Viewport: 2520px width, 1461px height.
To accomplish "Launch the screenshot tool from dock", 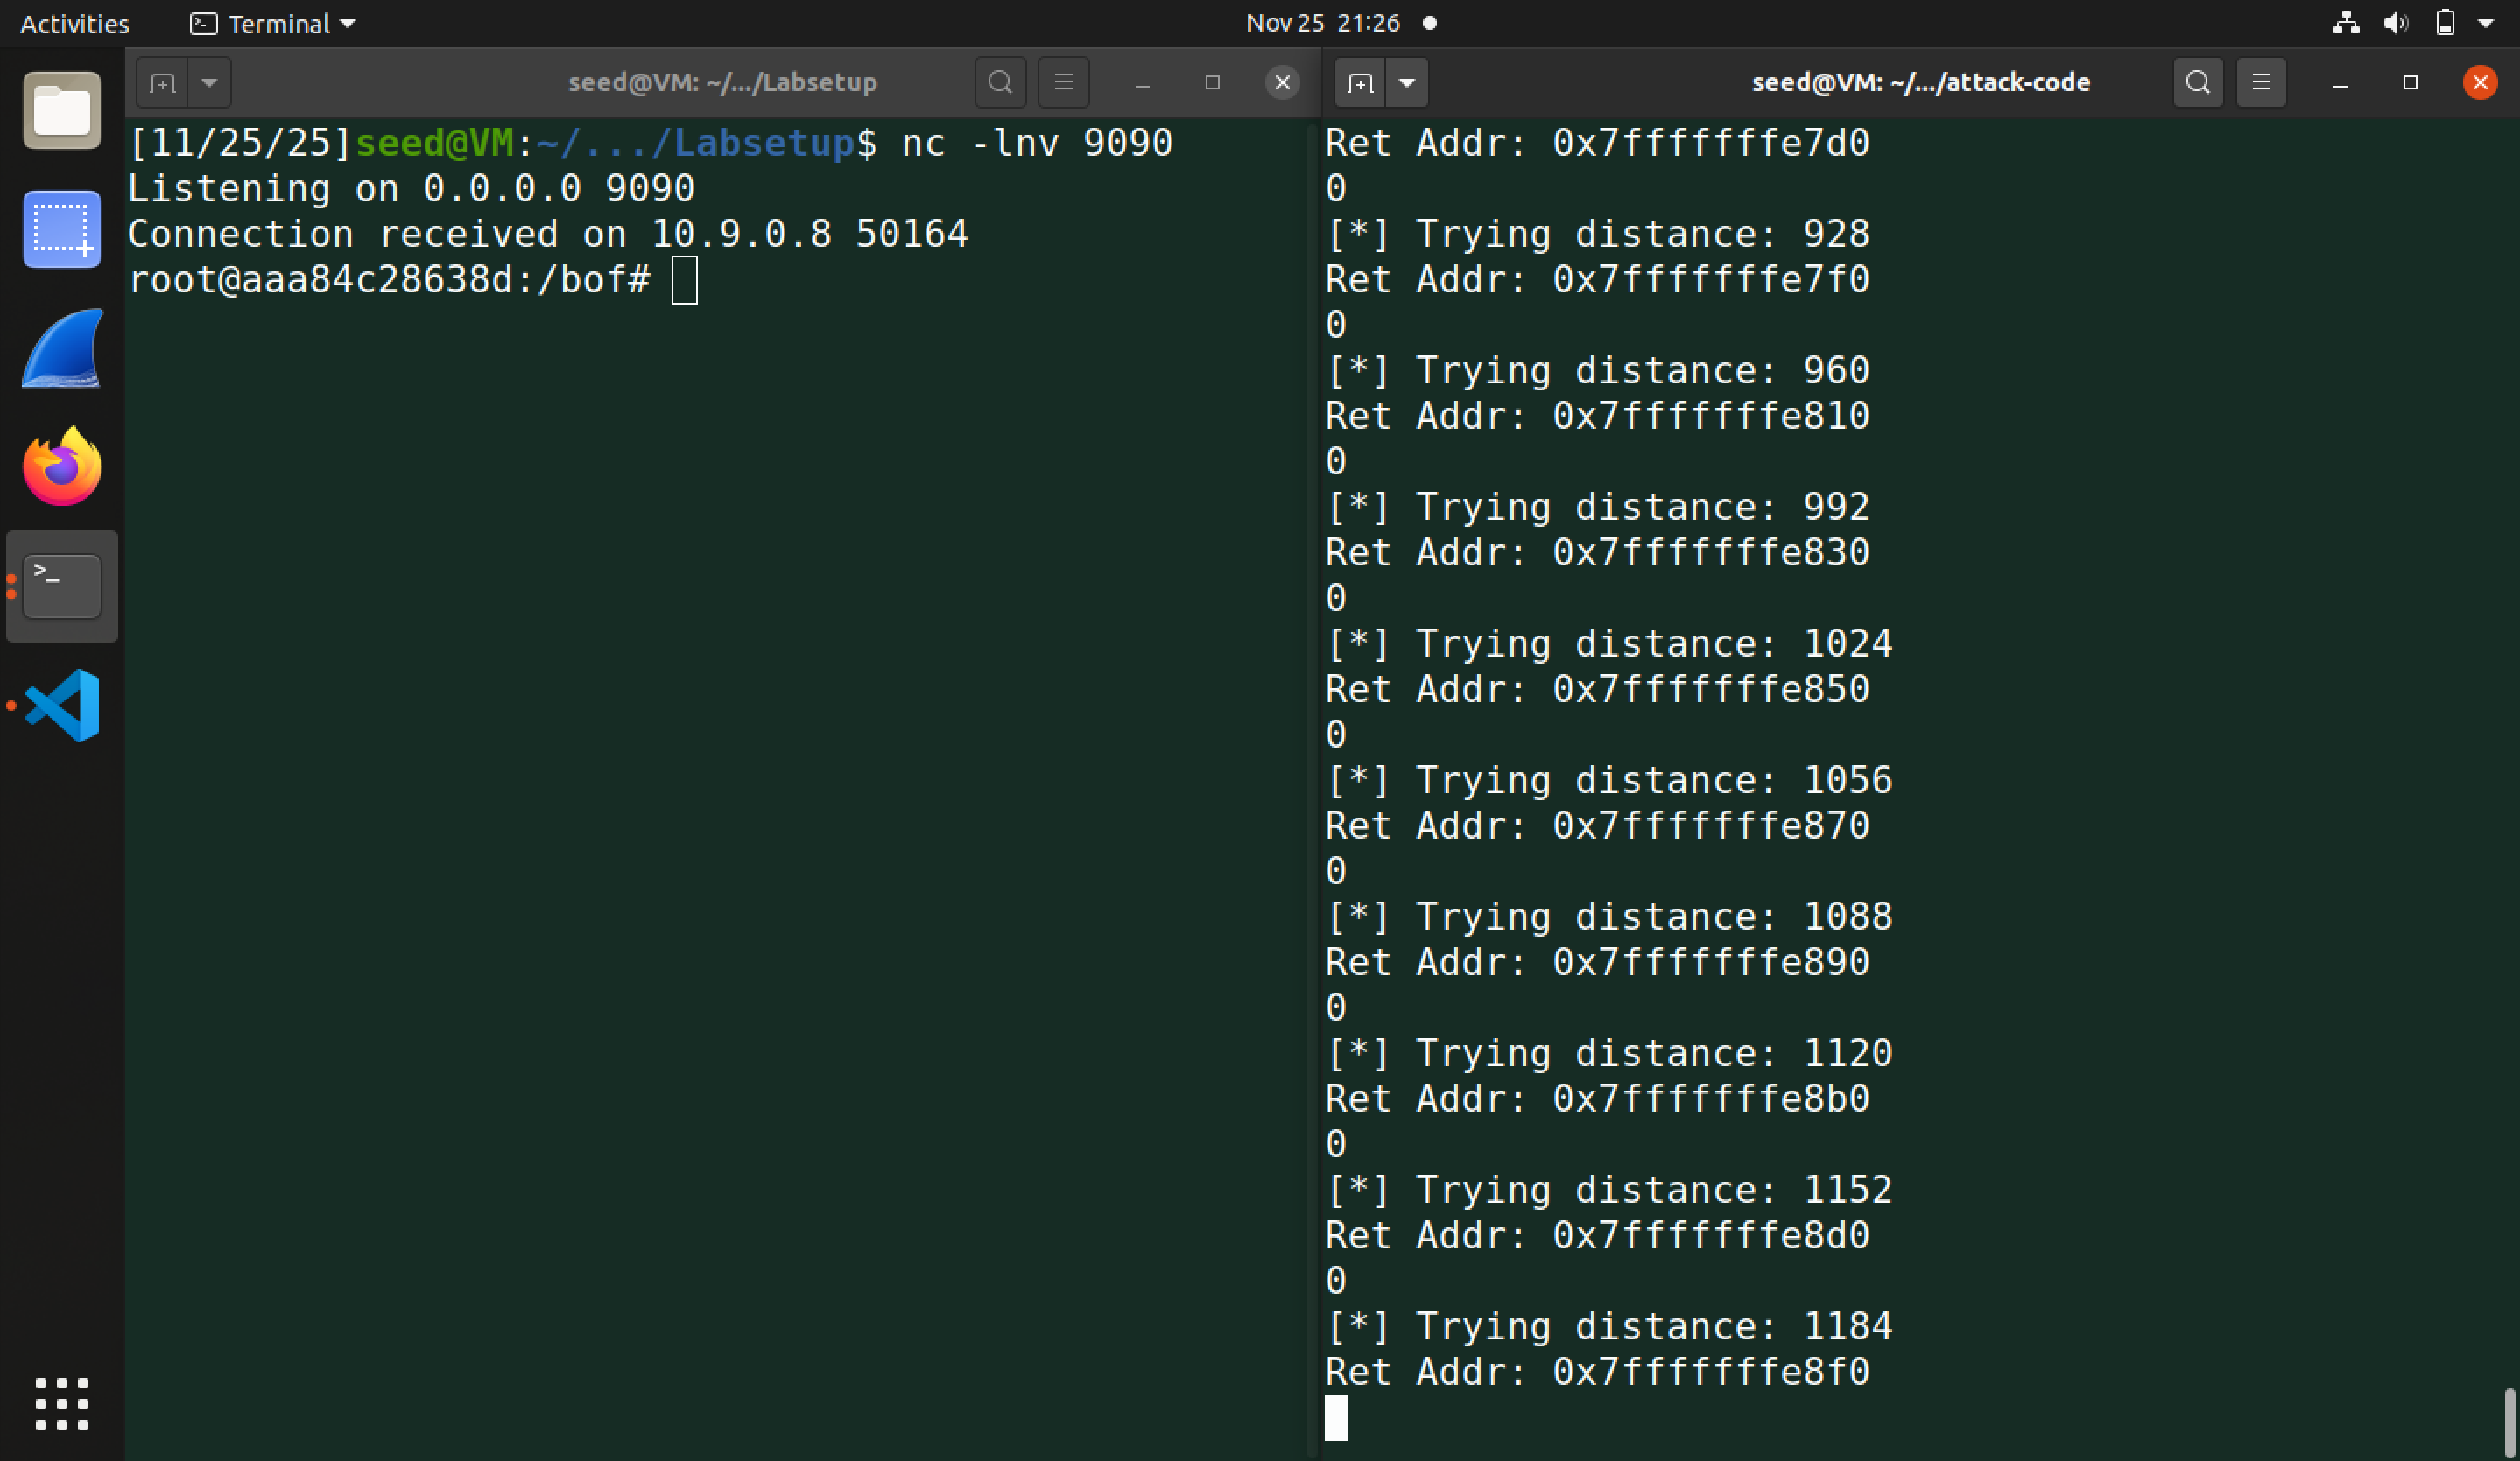I will point(62,230).
